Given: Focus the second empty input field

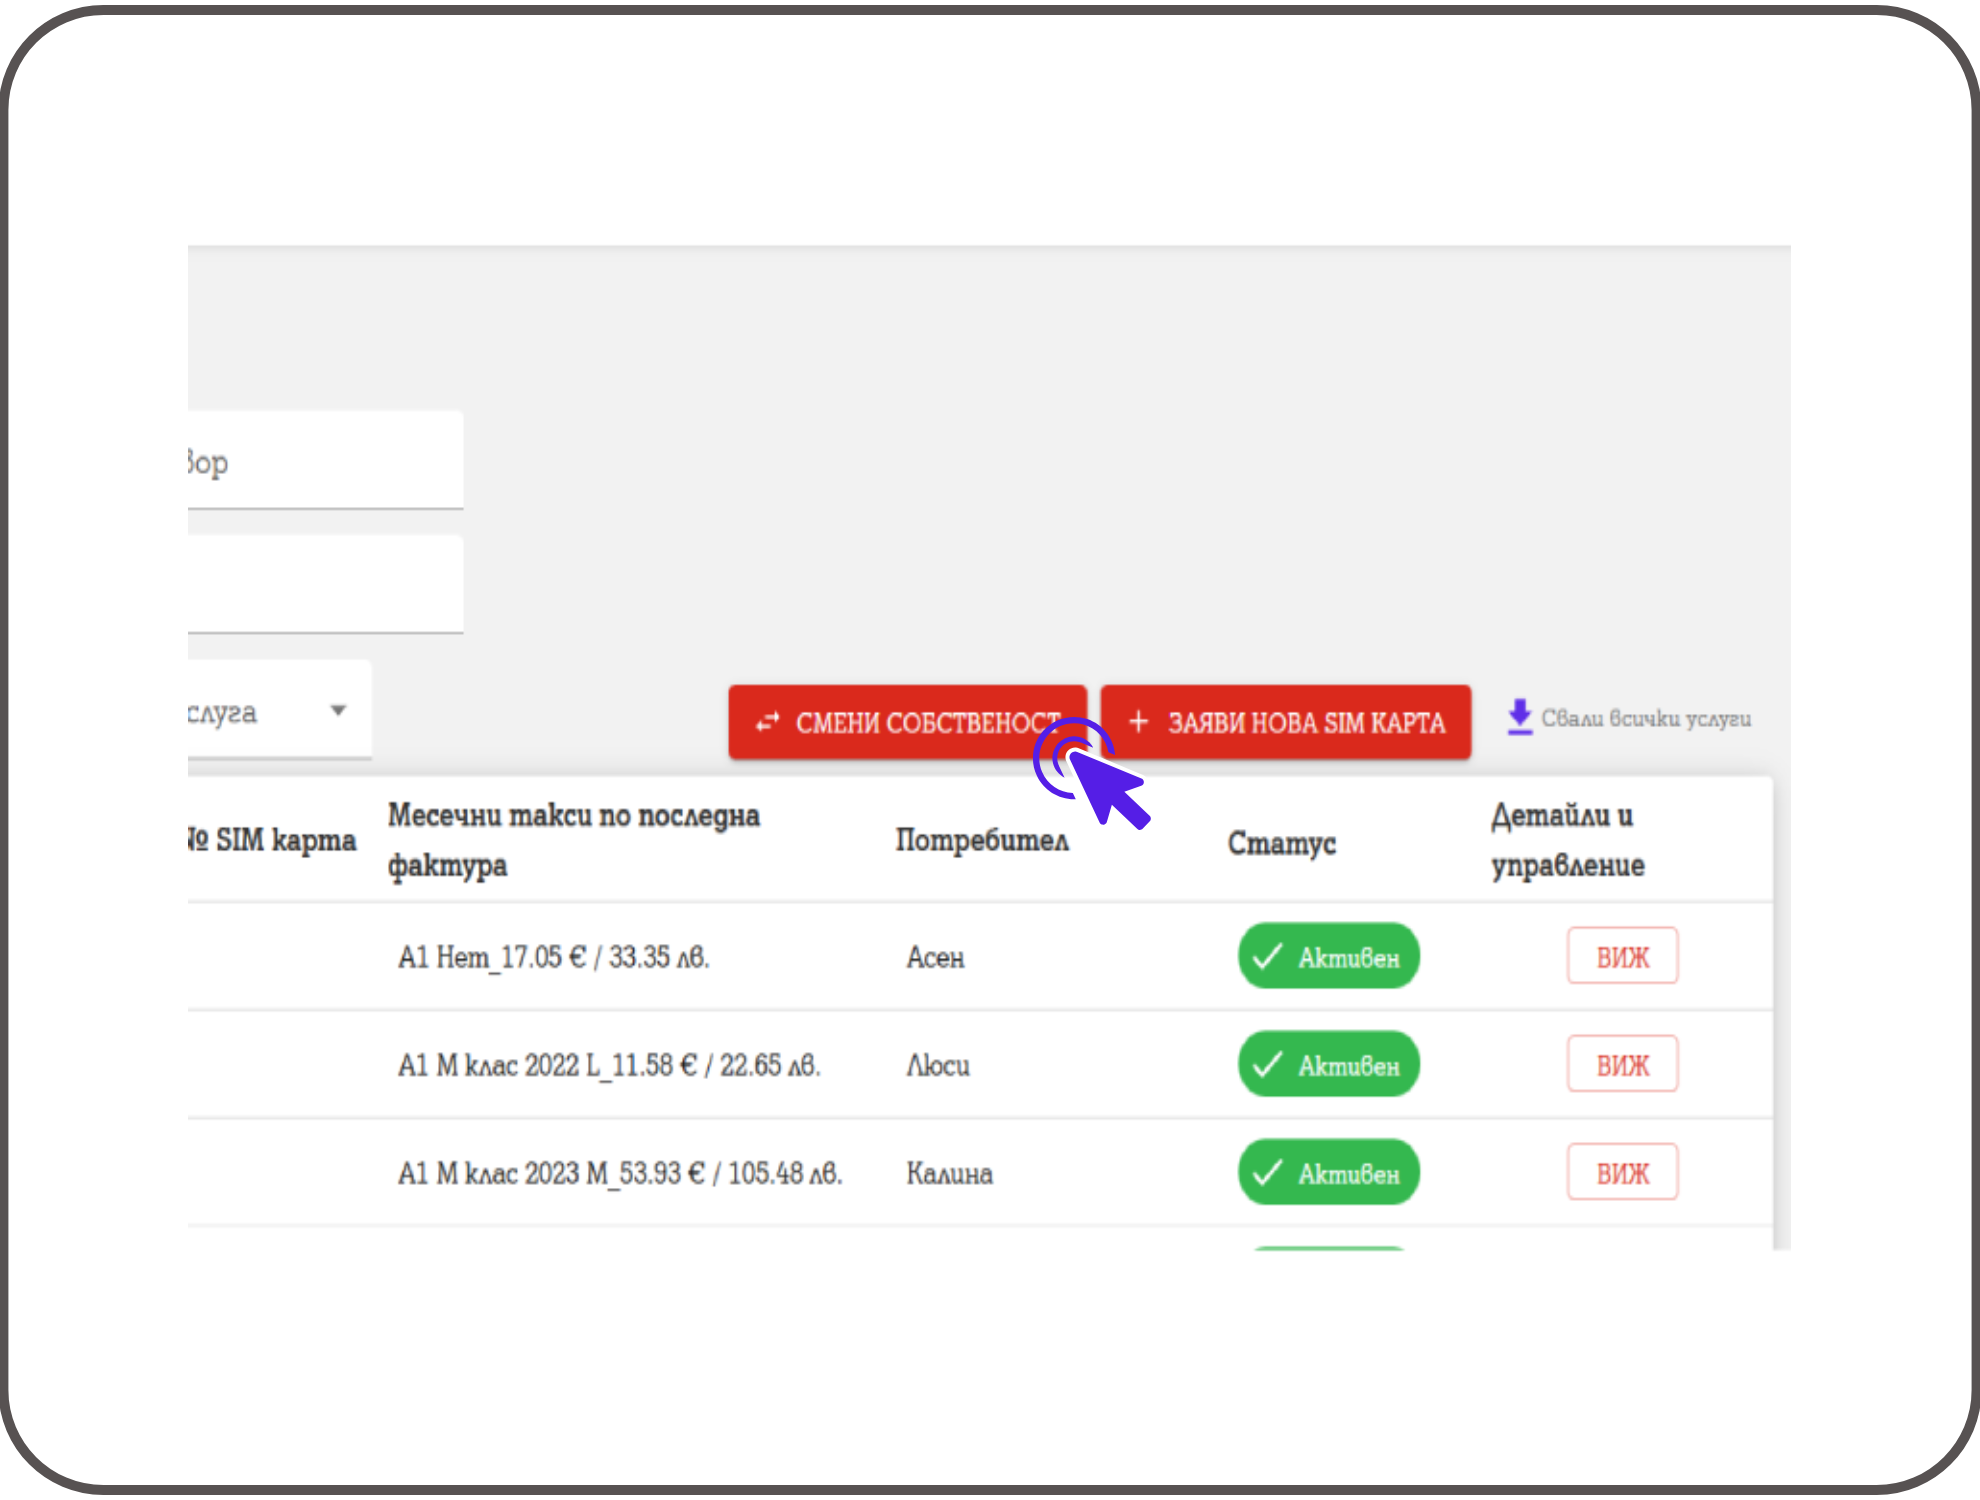Looking at the screenshot, I should (x=325, y=585).
